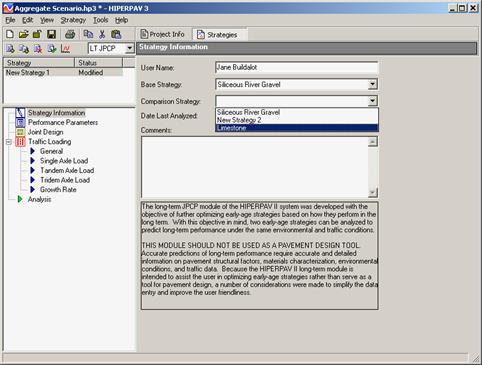The height and width of the screenshot is (365, 482).
Task: Click Comments scrollbar up arrow
Action: pyautogui.click(x=373, y=142)
